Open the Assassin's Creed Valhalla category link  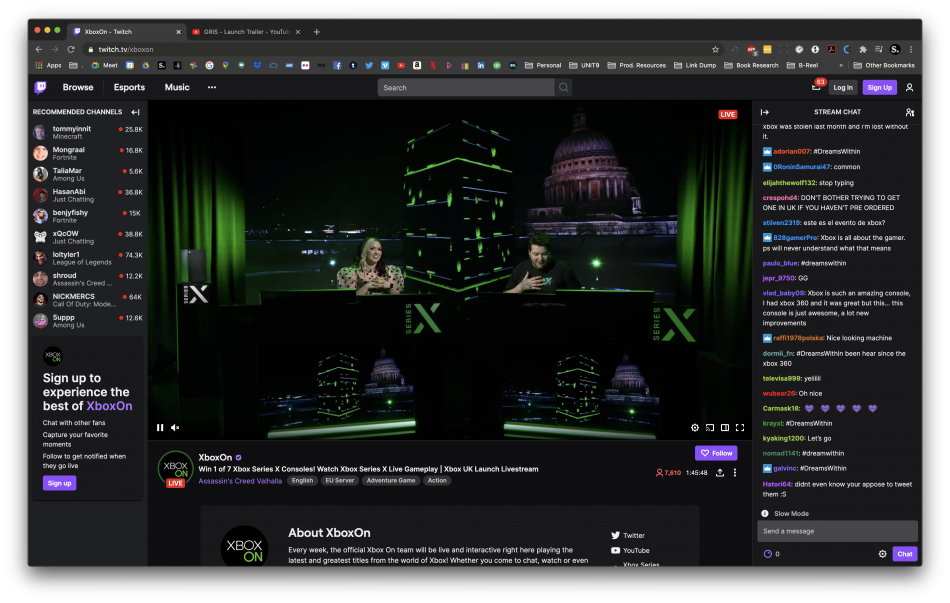pyautogui.click(x=240, y=481)
